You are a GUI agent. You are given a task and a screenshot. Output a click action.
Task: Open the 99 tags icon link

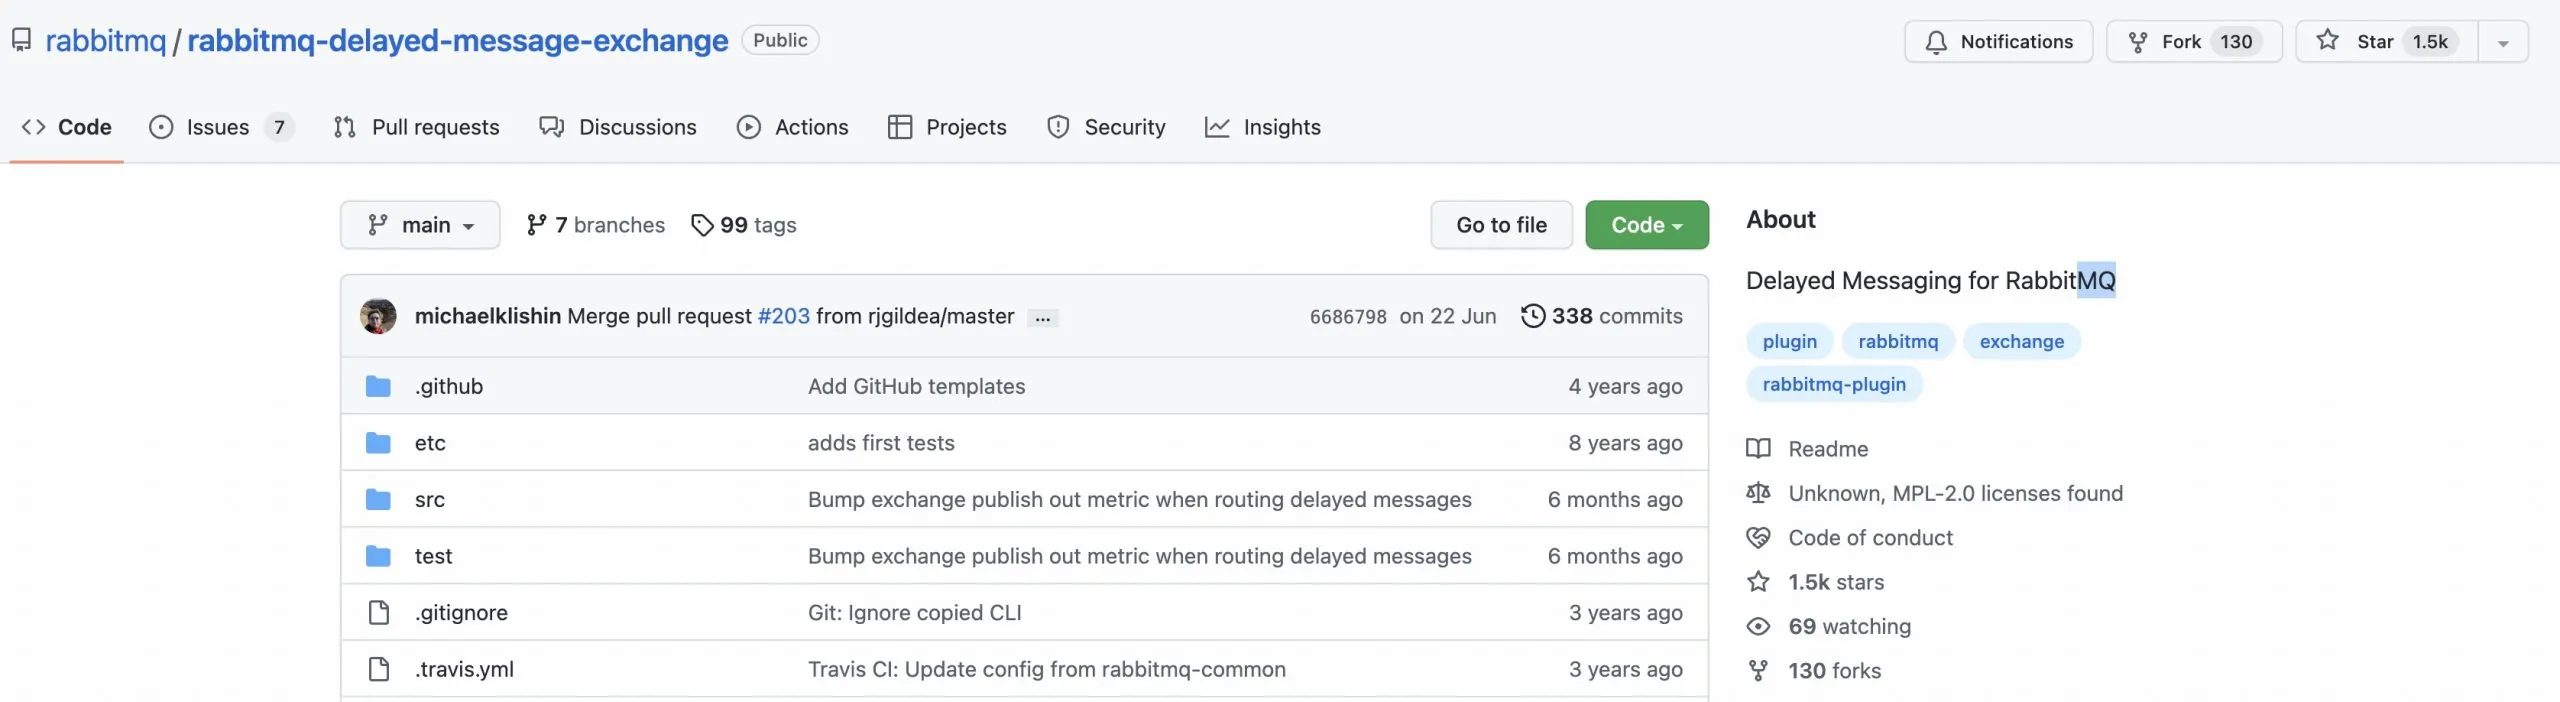(x=703, y=225)
